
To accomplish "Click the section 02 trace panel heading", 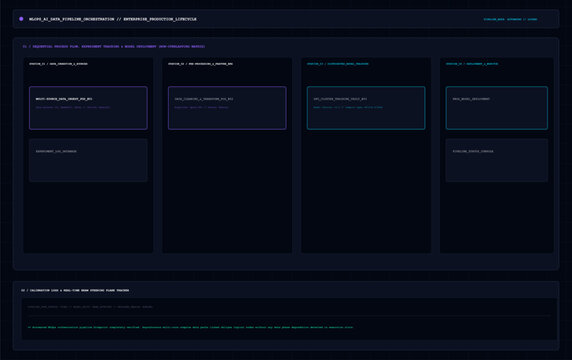I will 75,290.
